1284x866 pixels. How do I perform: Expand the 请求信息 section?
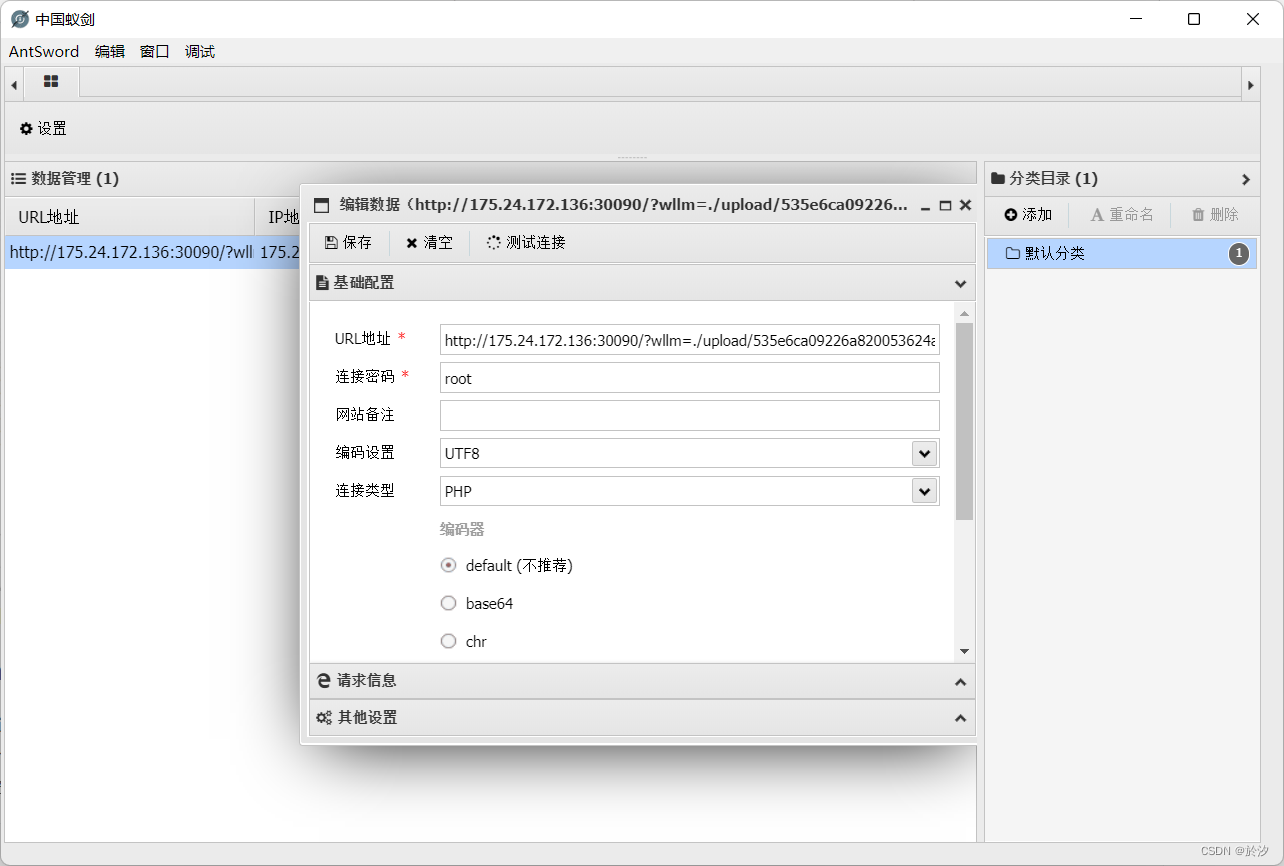(x=642, y=681)
